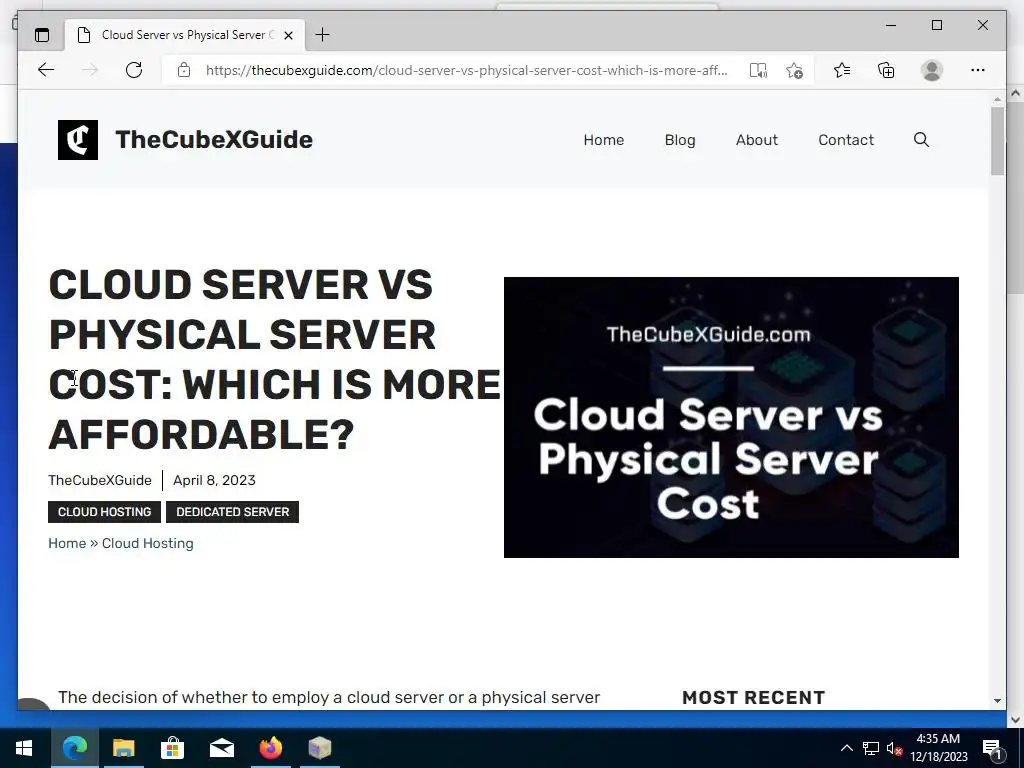Reload the page with the refresh icon

click(x=134, y=70)
